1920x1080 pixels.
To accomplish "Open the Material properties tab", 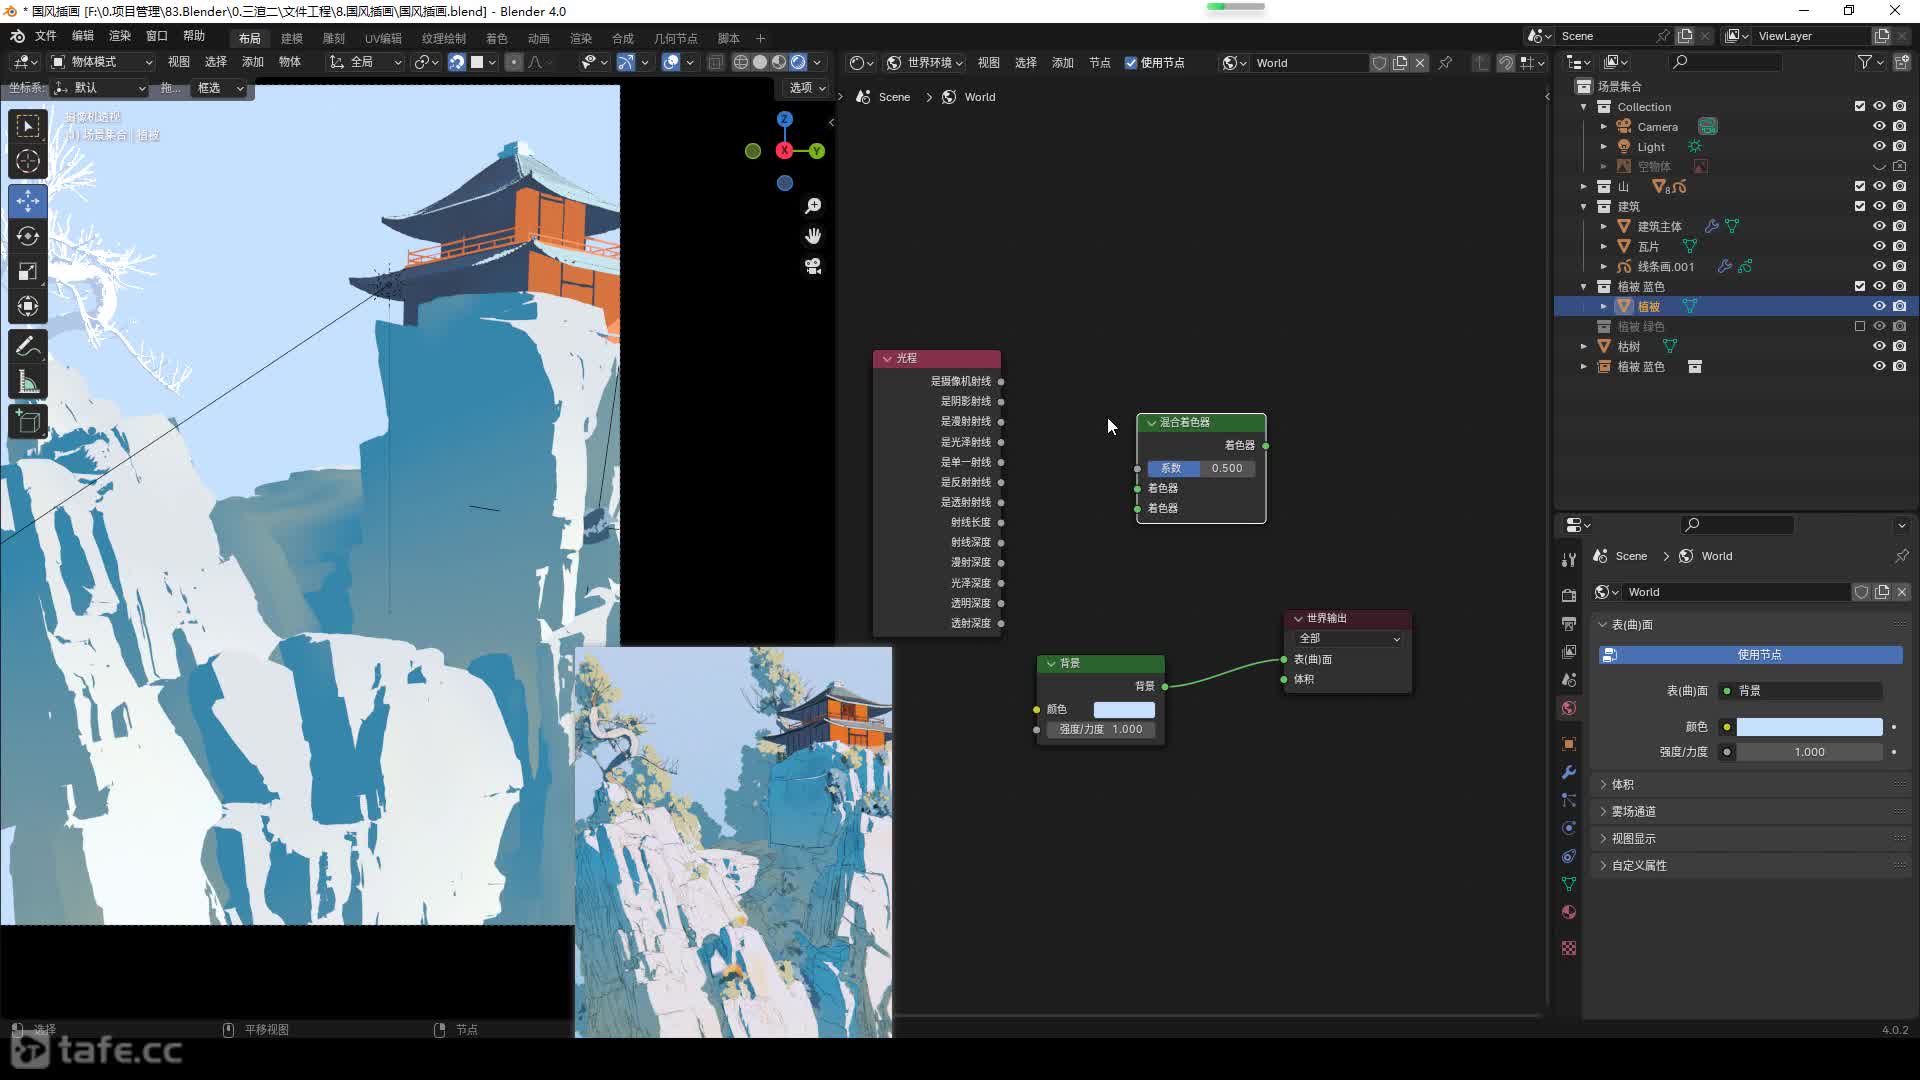I will pyautogui.click(x=1569, y=912).
